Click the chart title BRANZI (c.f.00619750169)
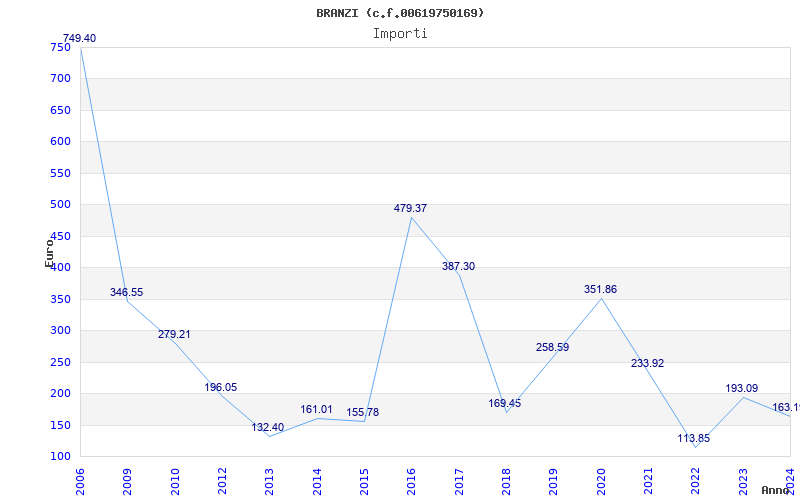This screenshot has height=500, width=800. pyautogui.click(x=400, y=13)
